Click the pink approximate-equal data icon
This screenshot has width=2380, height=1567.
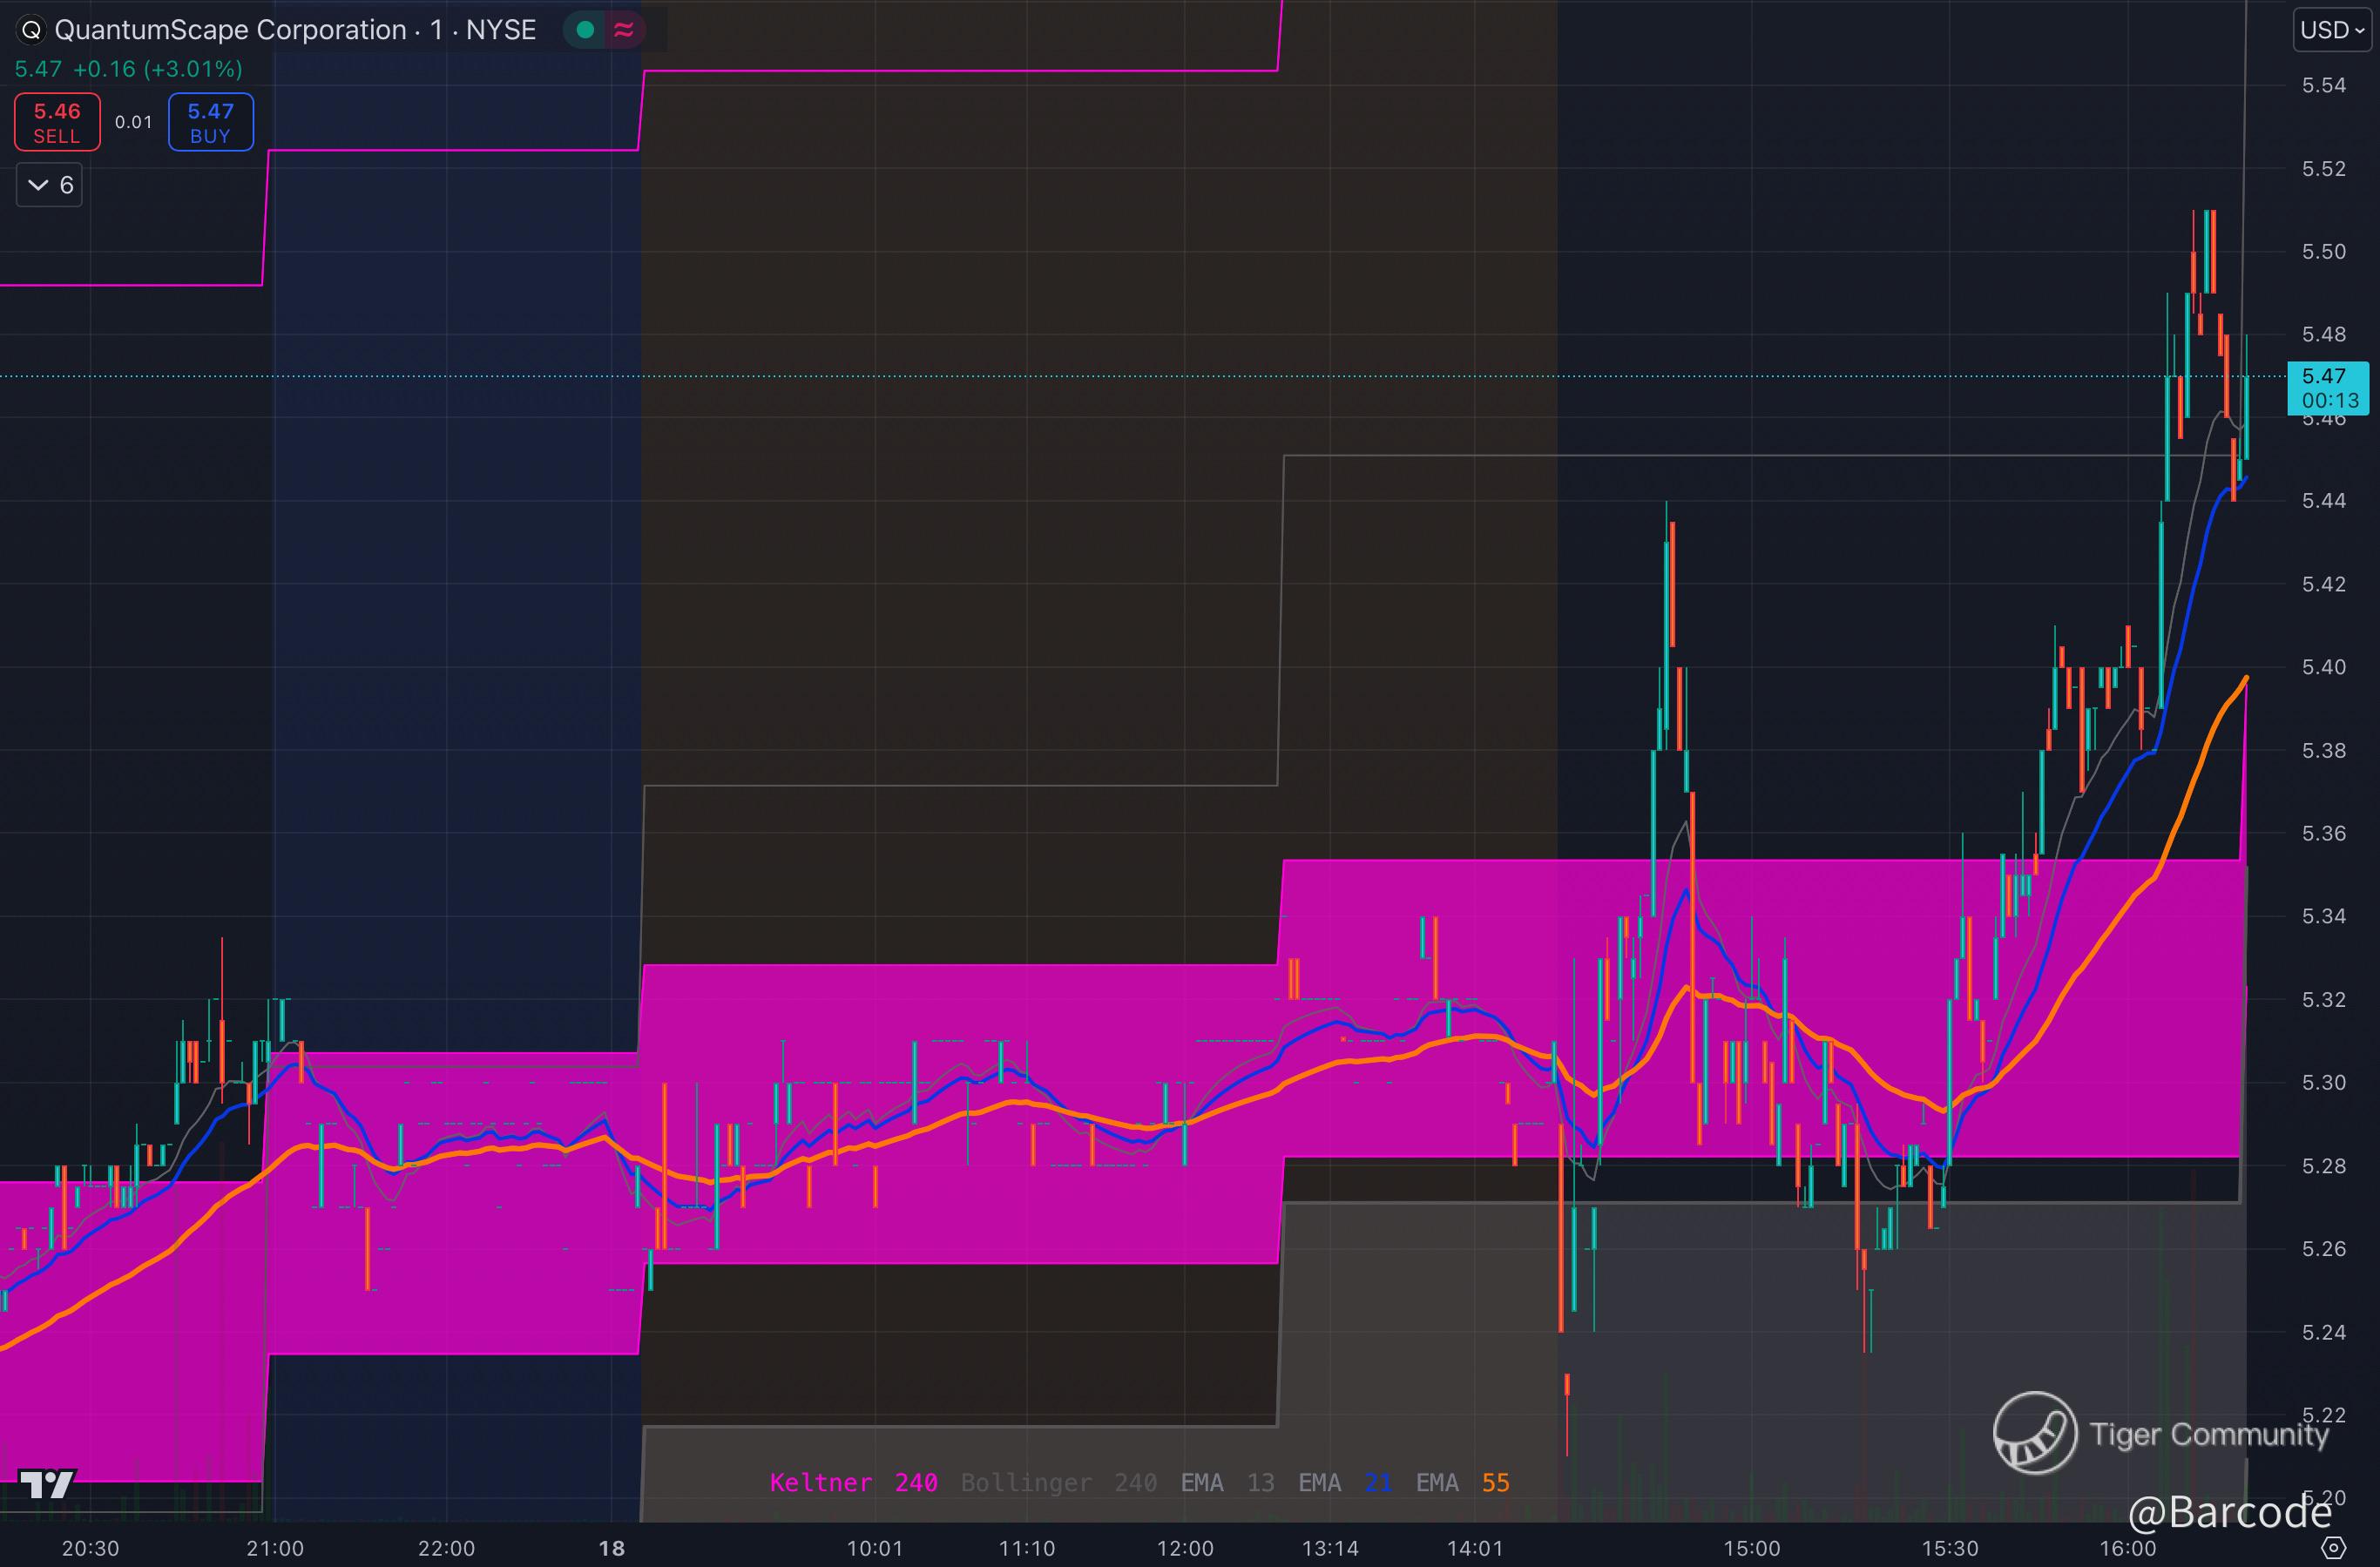624,30
